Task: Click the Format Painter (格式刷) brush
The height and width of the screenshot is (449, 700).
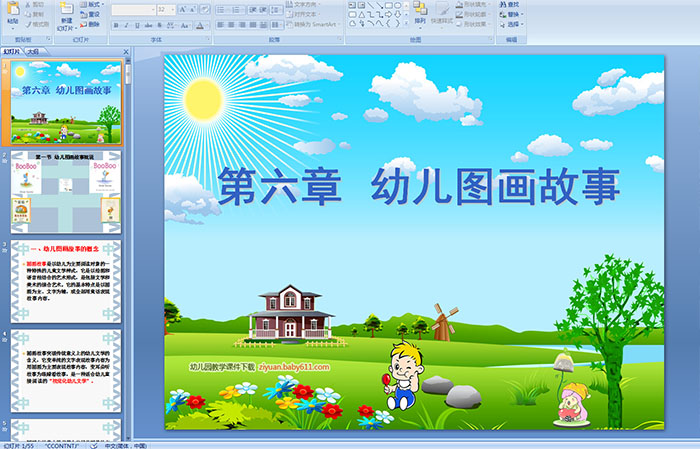Action: point(38,24)
